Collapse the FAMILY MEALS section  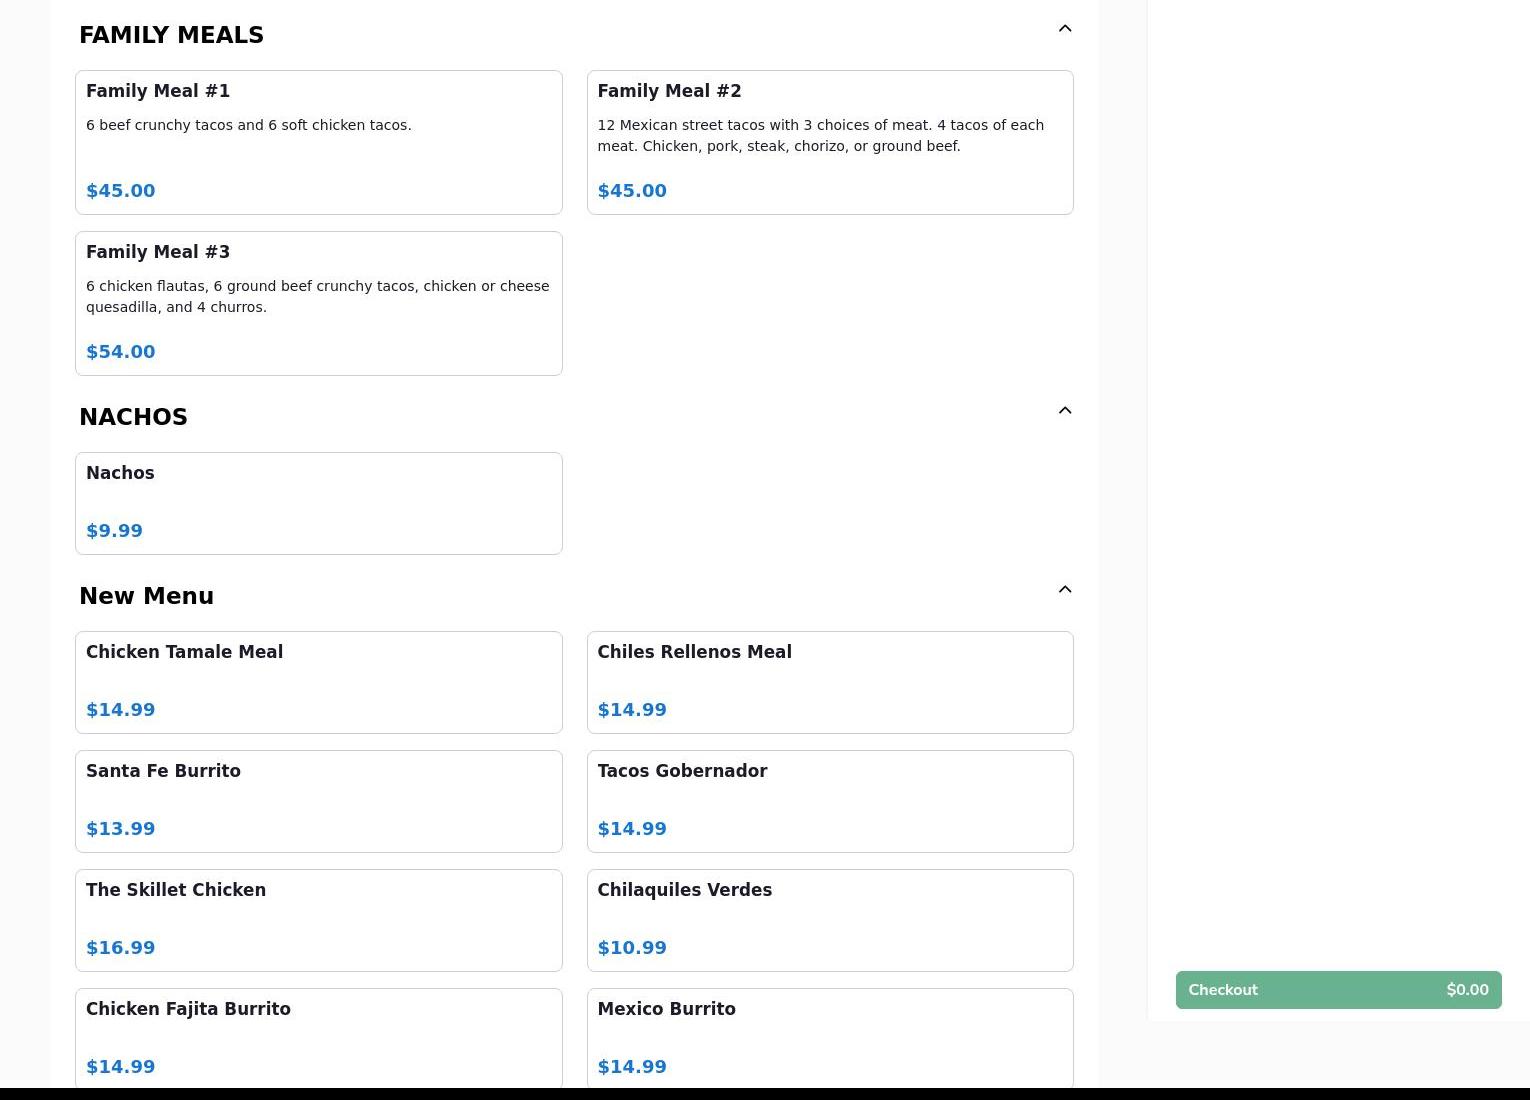point(1064,29)
